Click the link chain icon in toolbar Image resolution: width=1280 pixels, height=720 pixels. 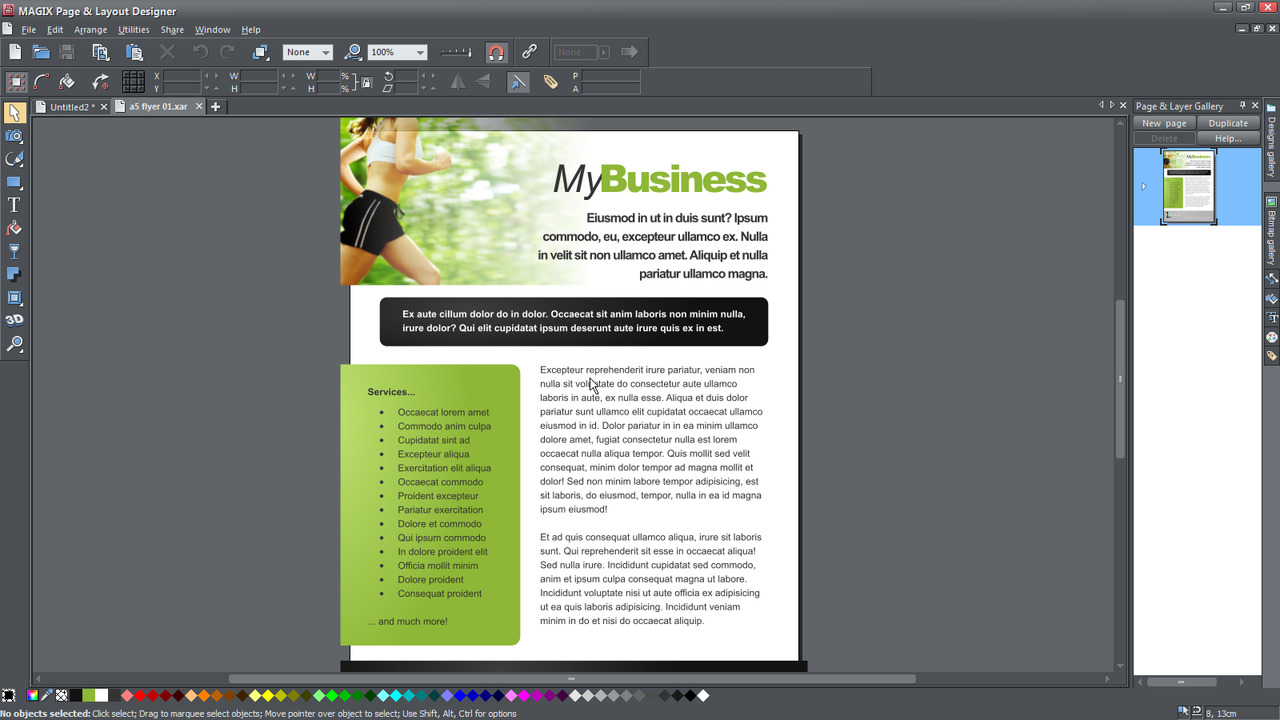click(530, 52)
